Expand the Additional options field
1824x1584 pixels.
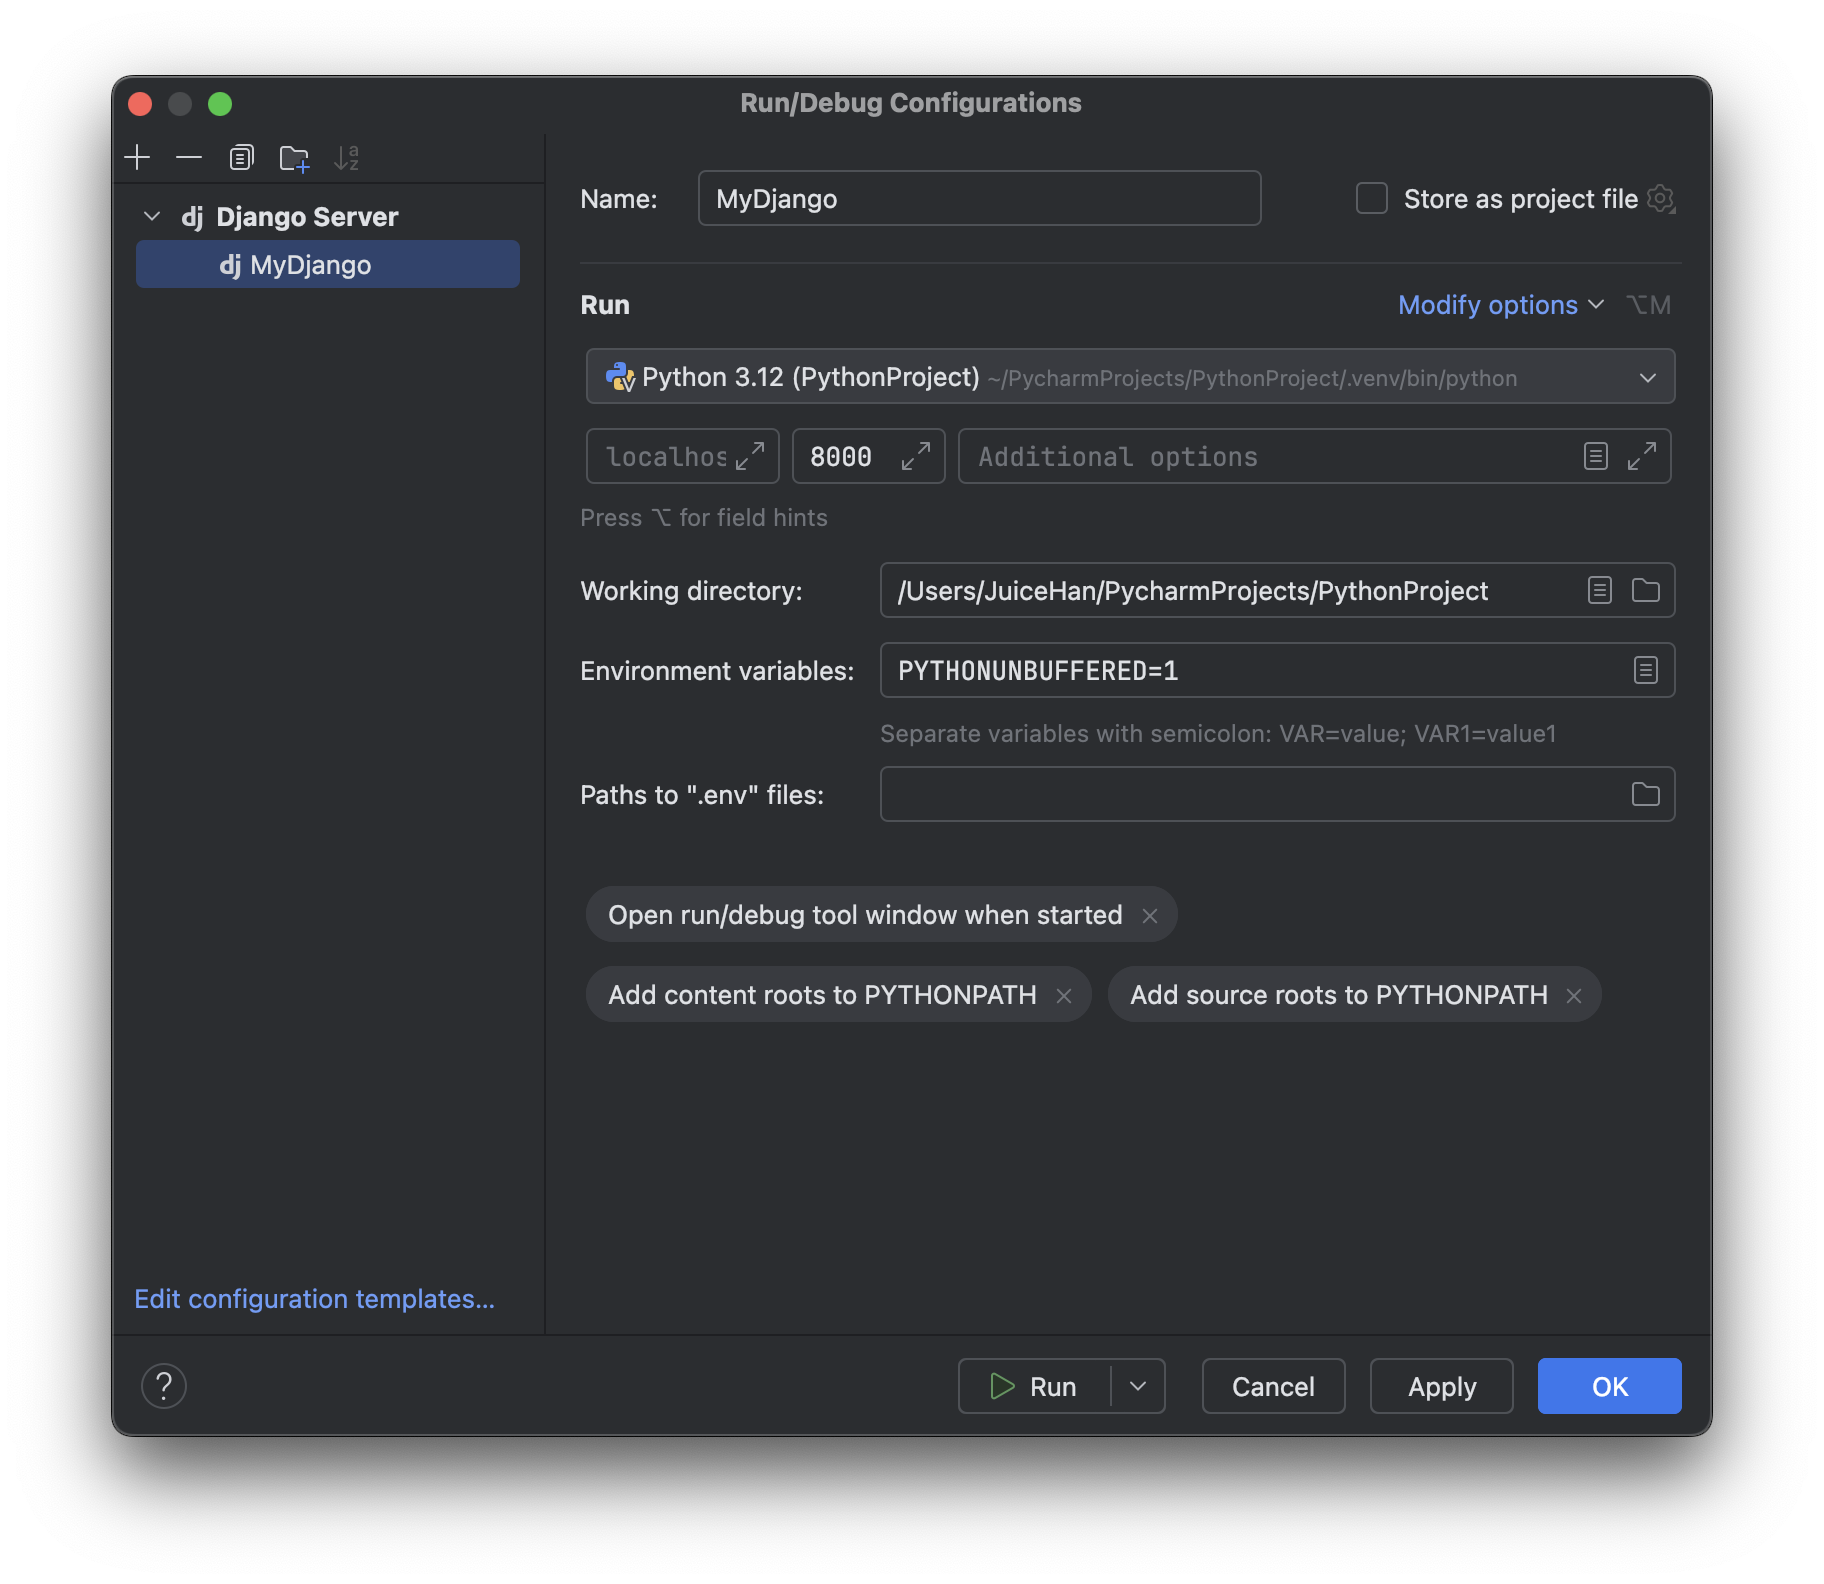point(1642,456)
